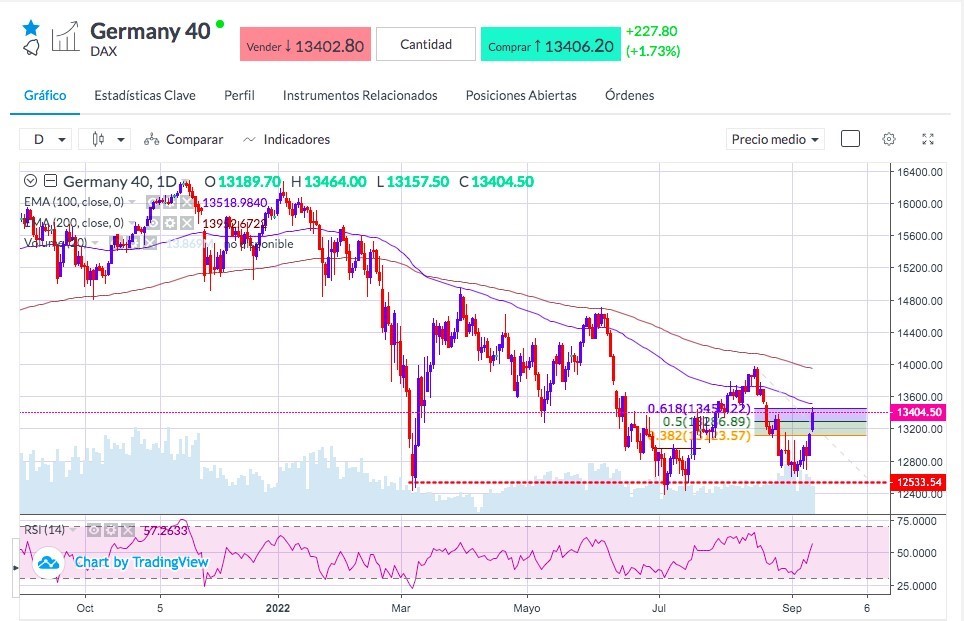
Task: Click the DAX subtitle under Germany 40
Action: [103, 52]
